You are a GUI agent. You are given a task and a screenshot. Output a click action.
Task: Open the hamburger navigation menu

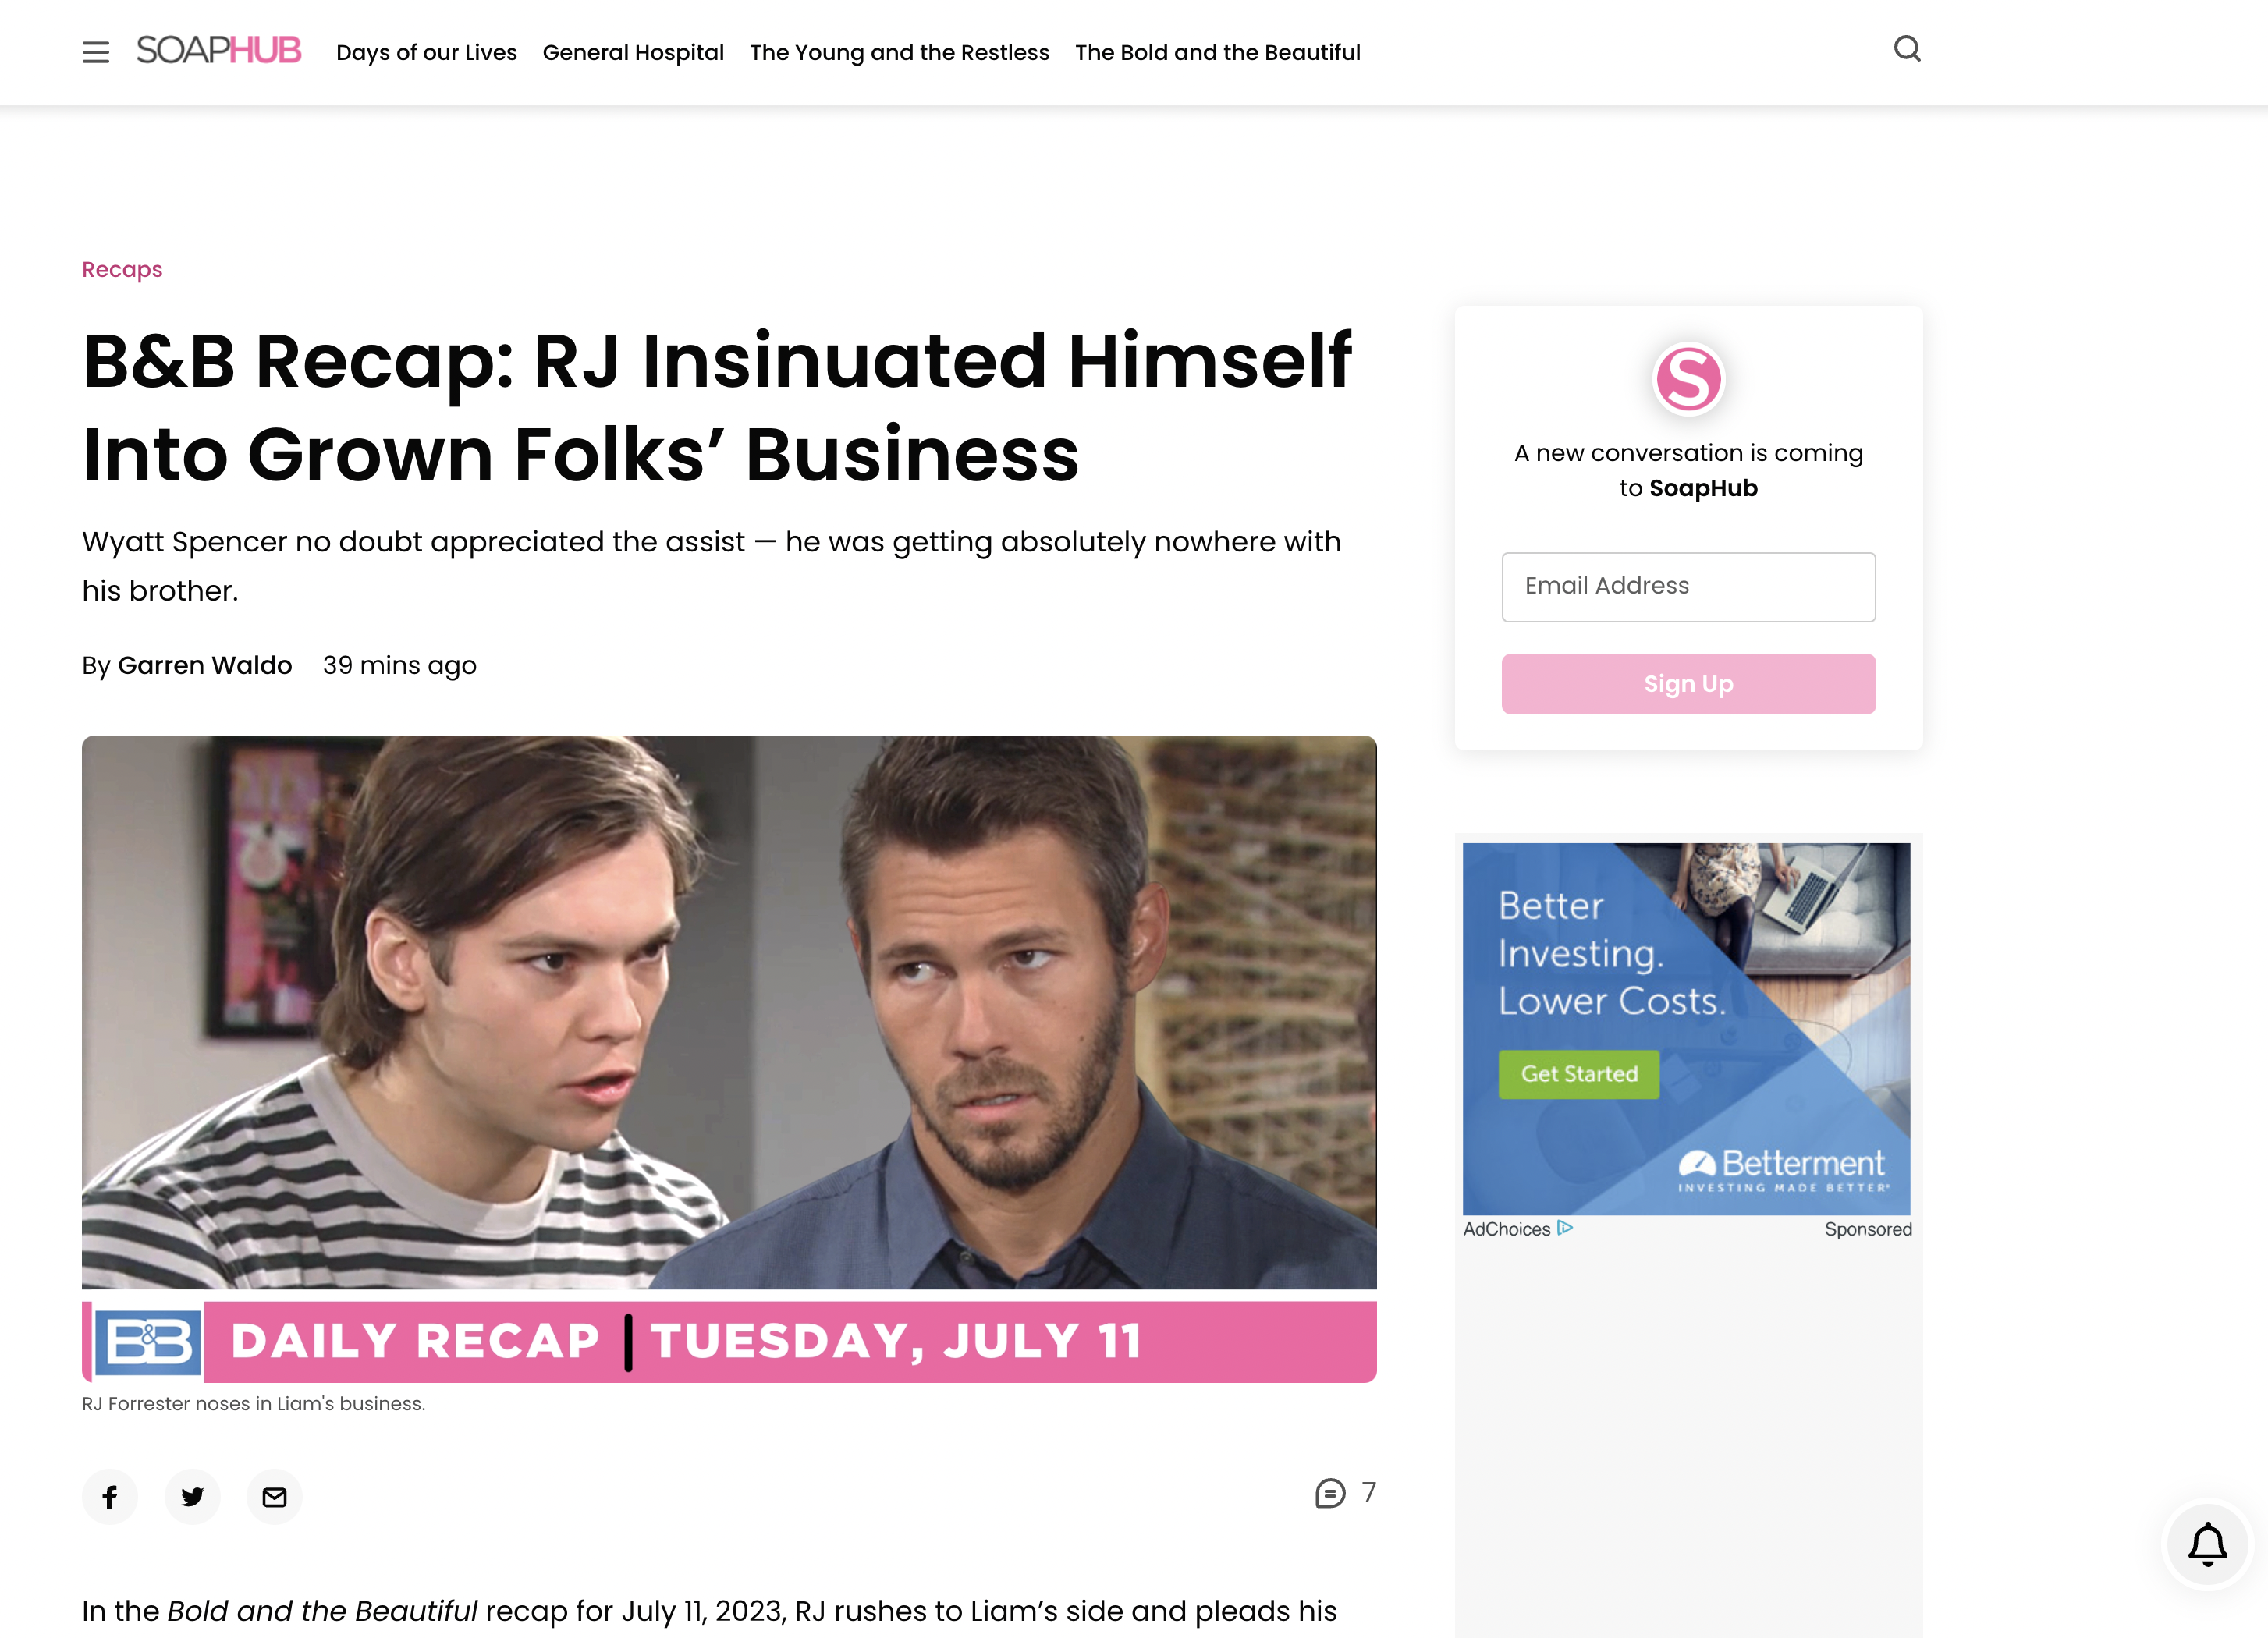coord(95,52)
